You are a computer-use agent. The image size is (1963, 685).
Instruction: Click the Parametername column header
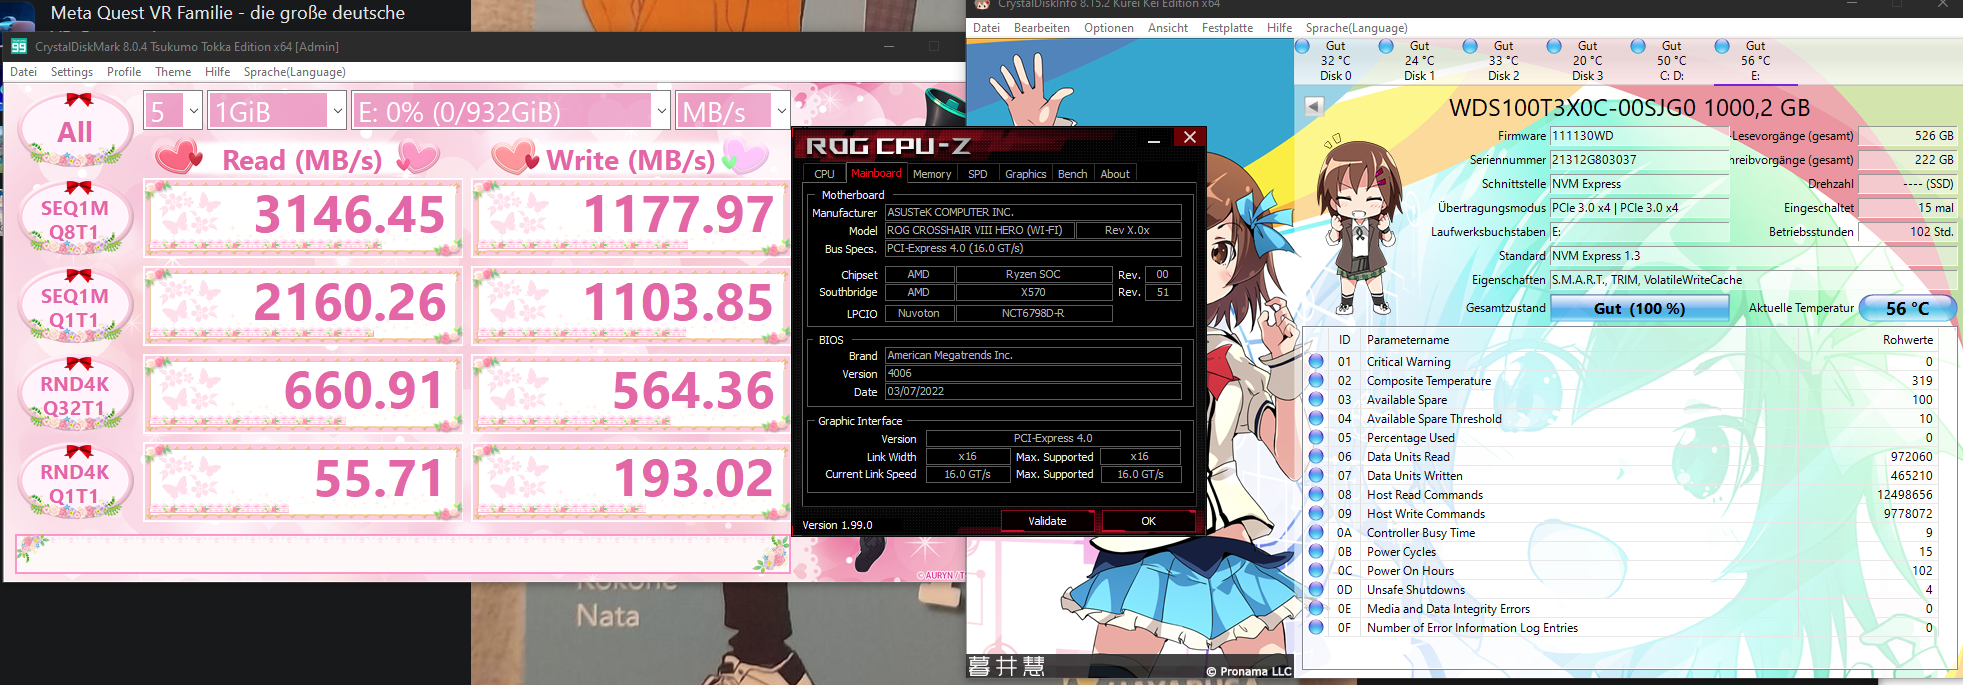(x=1408, y=340)
